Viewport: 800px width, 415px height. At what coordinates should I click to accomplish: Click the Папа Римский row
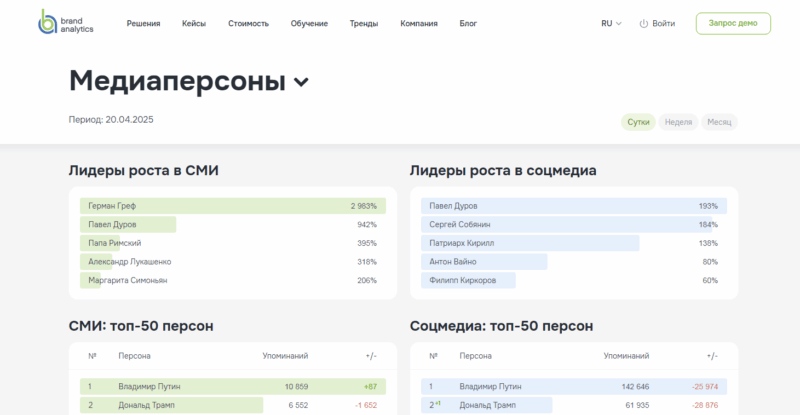click(233, 243)
